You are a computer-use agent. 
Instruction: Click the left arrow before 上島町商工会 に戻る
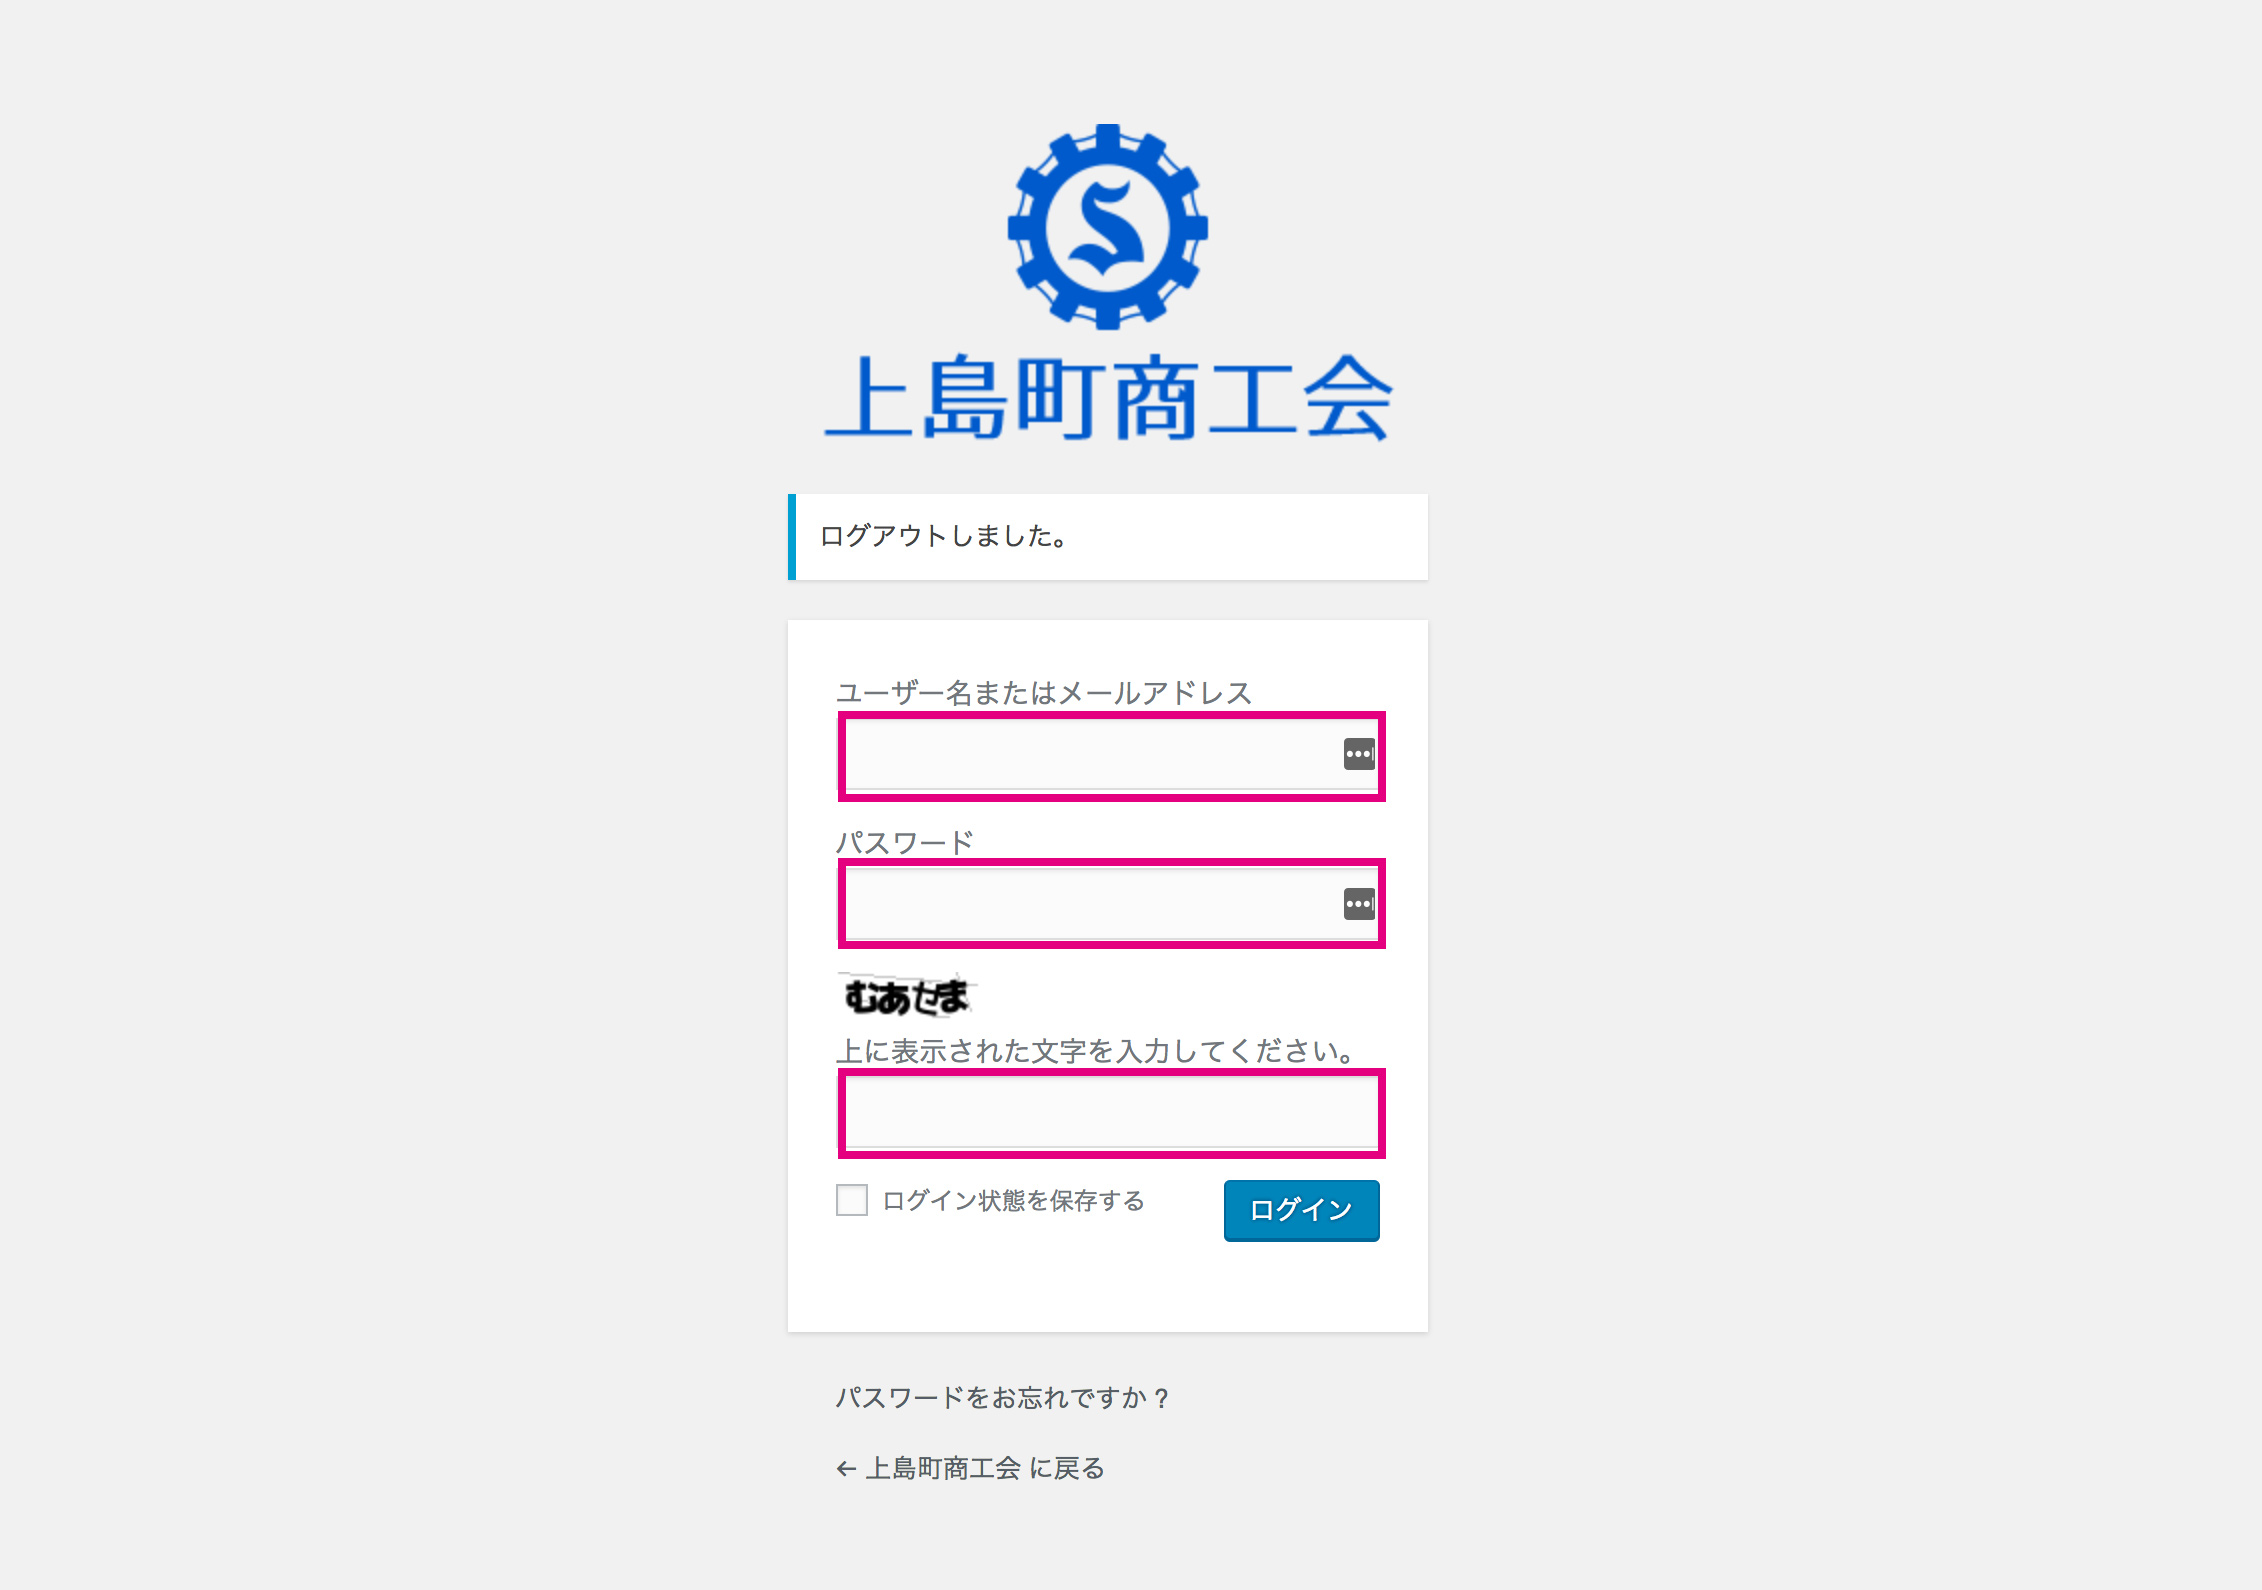[846, 1469]
